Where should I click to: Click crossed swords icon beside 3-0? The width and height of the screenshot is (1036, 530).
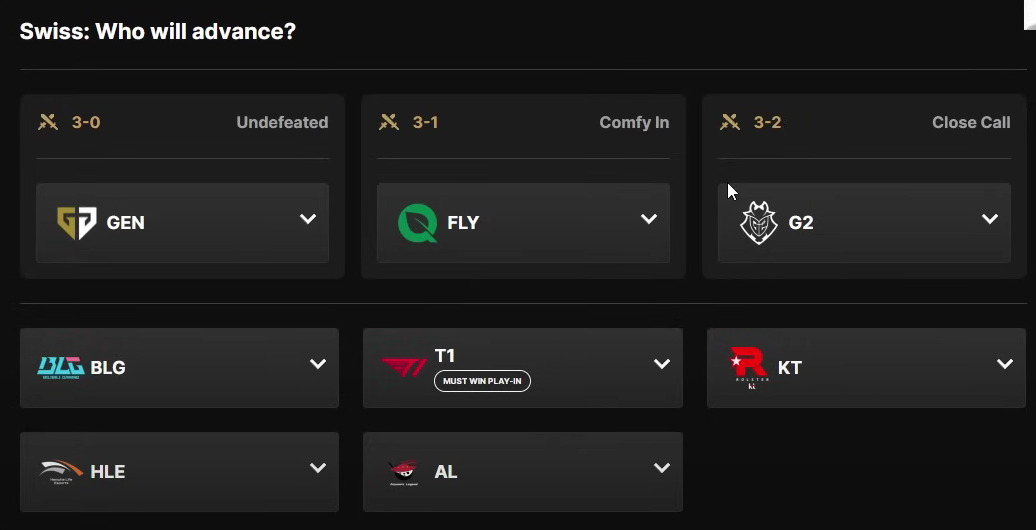coord(48,123)
